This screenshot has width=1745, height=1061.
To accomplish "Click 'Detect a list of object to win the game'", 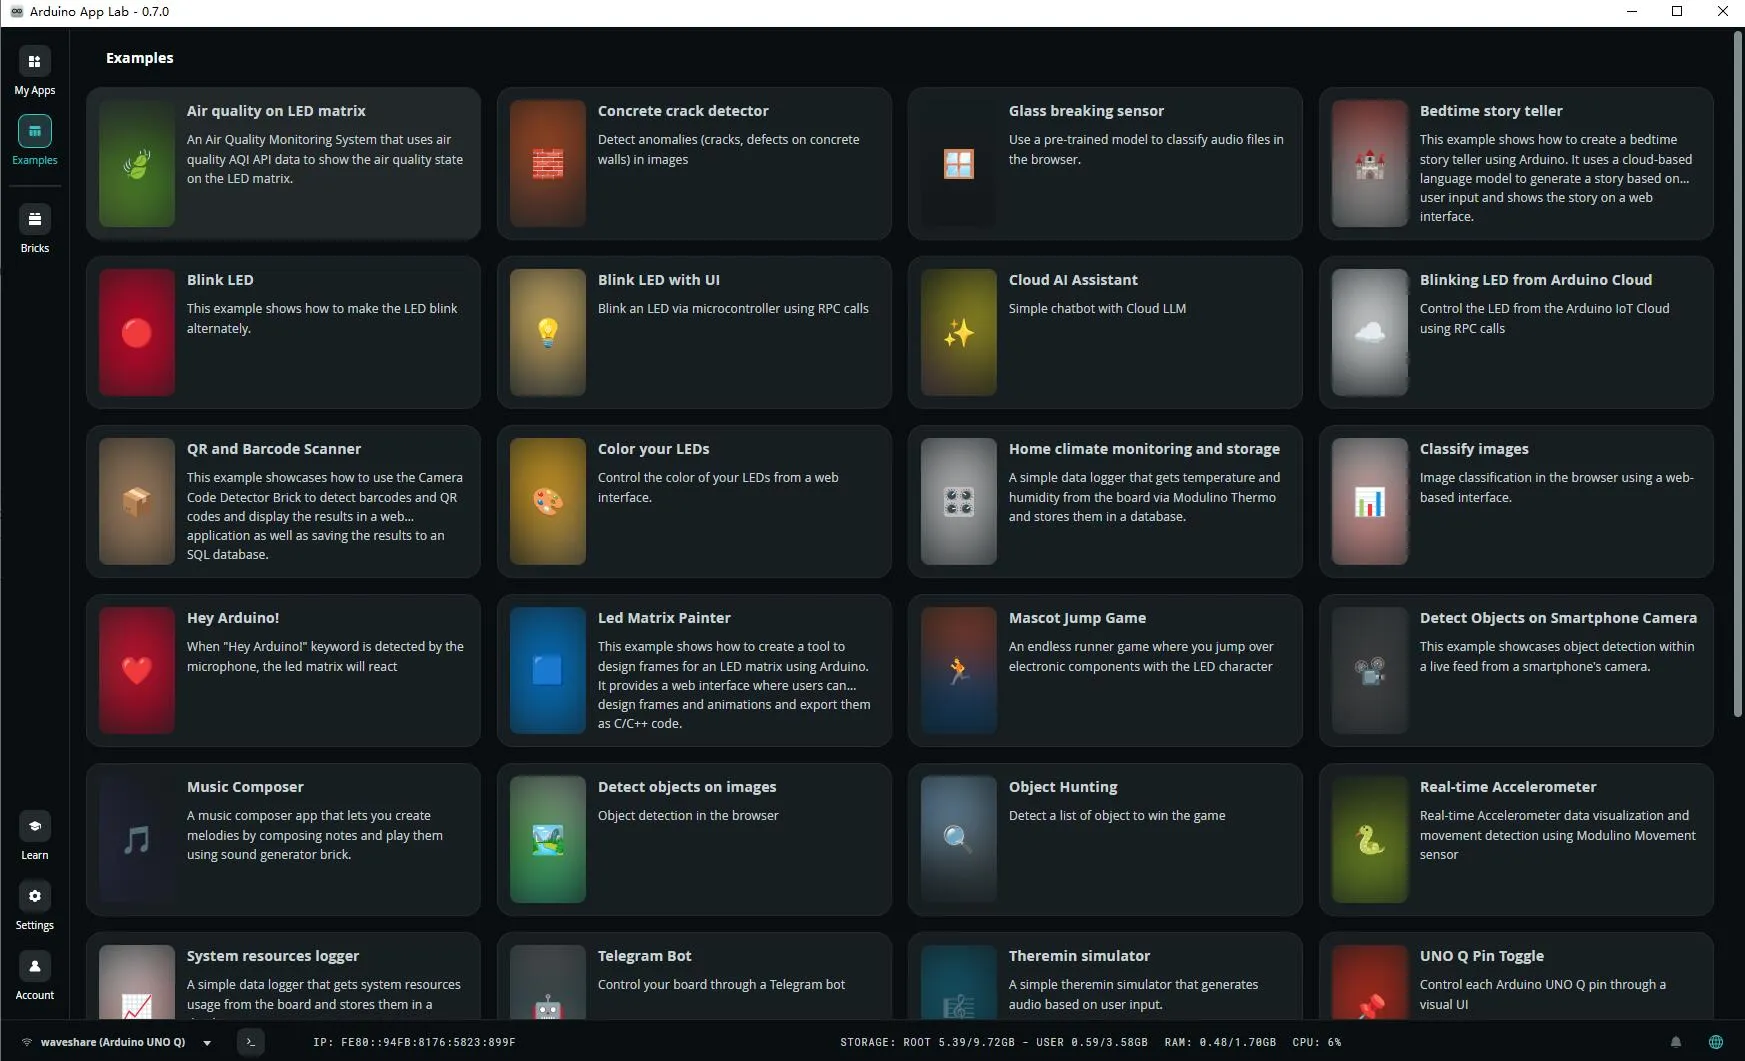I will pyautogui.click(x=1117, y=816).
